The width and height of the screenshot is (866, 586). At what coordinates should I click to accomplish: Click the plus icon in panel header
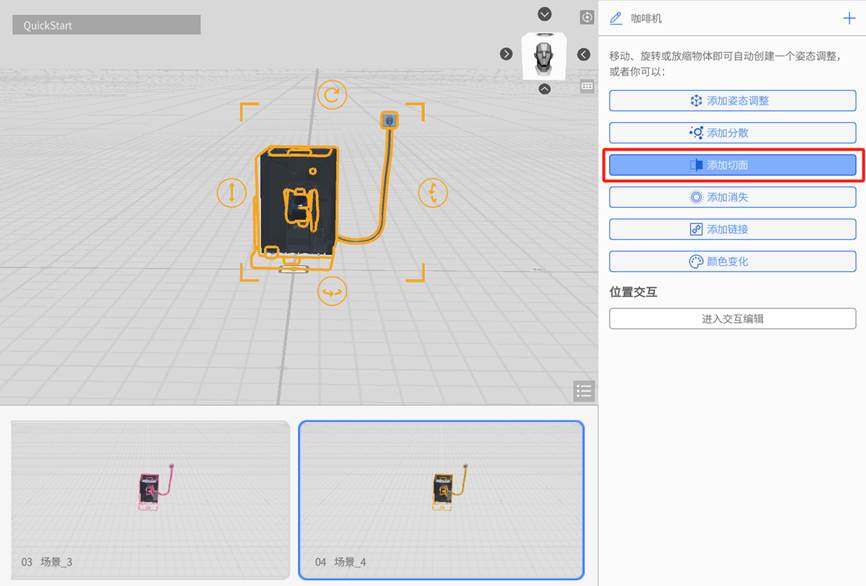[849, 18]
